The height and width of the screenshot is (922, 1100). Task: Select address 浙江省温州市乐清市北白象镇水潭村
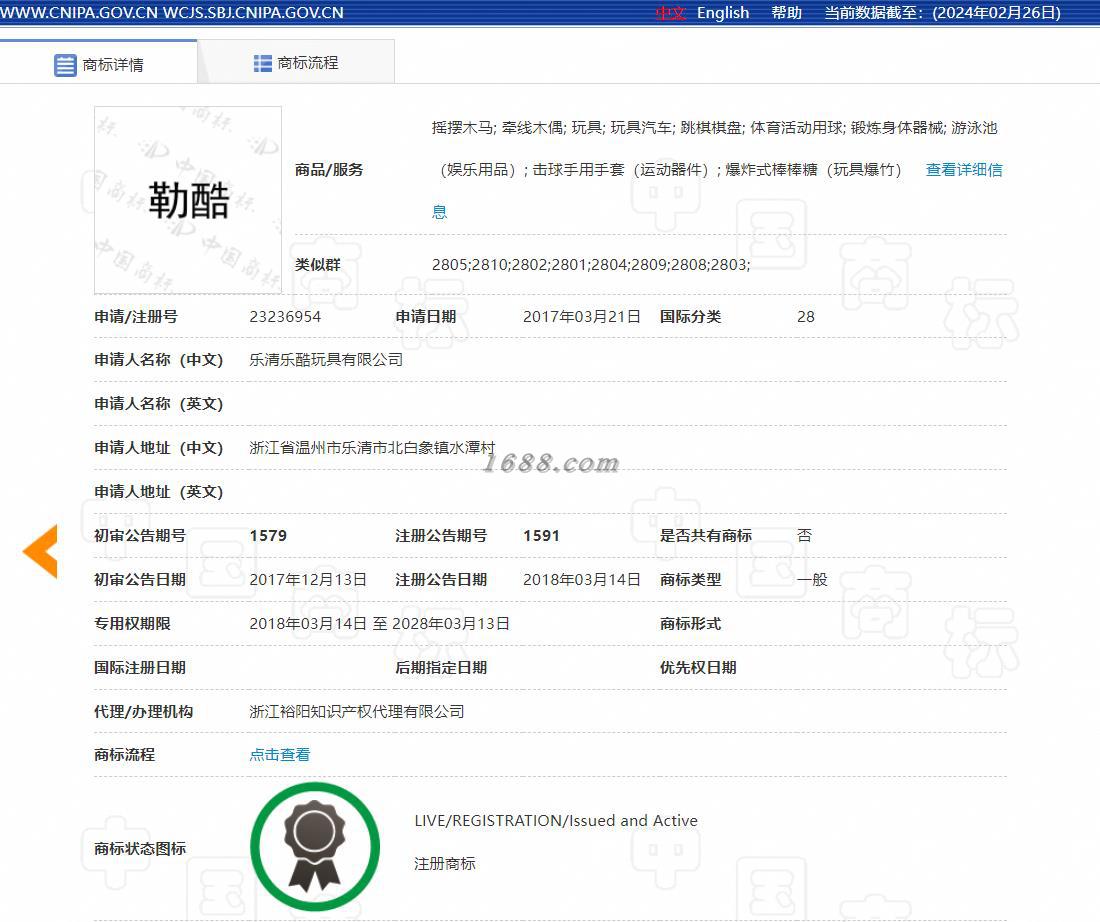coord(373,448)
